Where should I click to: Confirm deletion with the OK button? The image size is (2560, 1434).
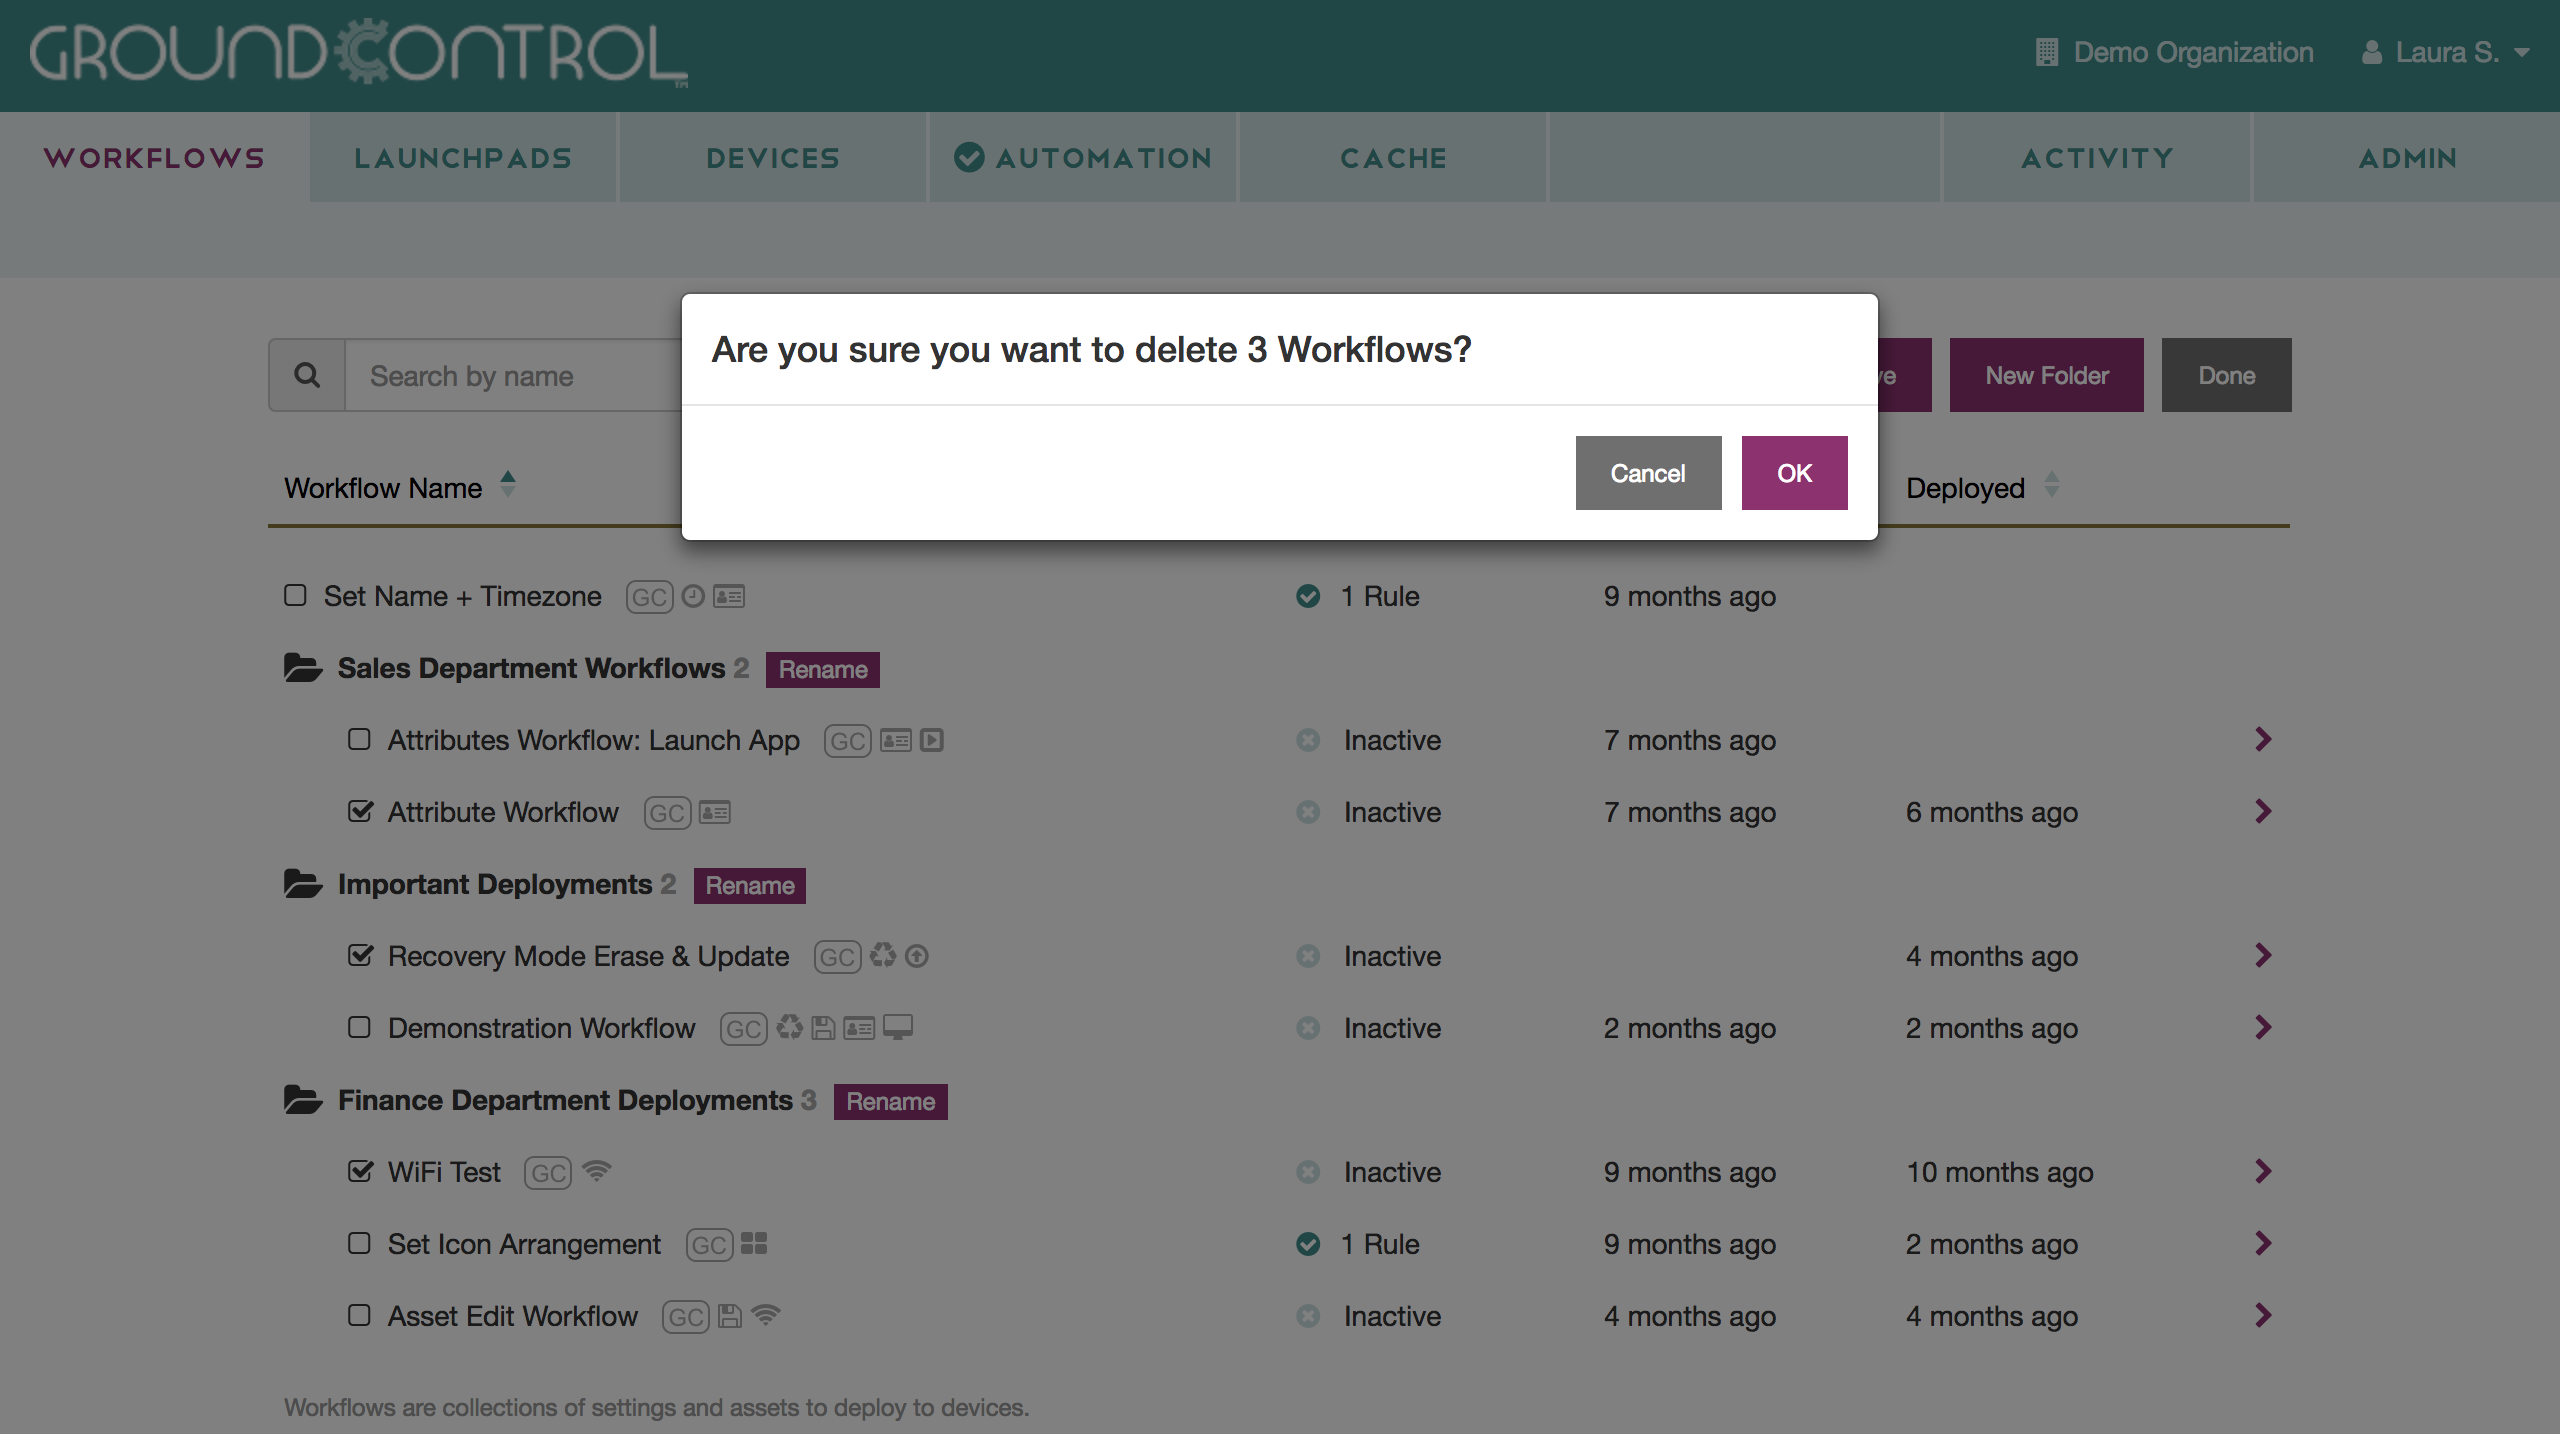point(1794,473)
